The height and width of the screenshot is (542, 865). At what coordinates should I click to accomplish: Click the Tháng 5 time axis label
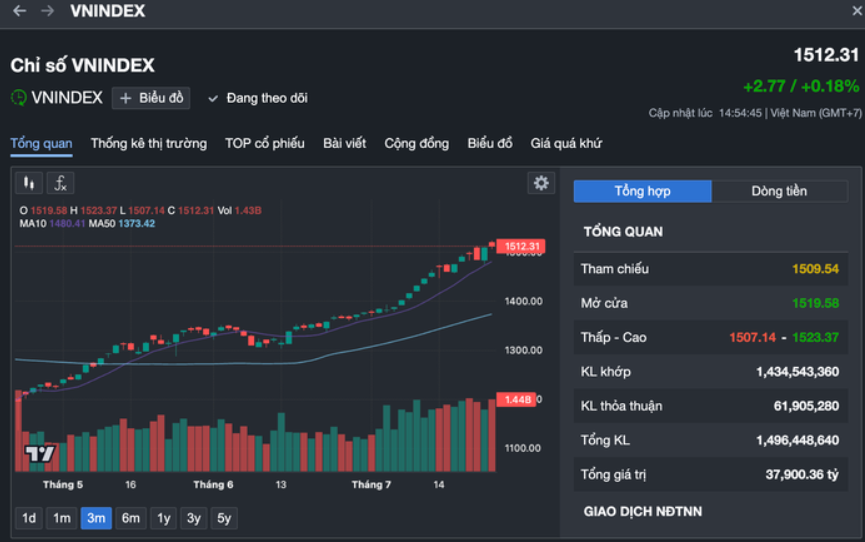(x=63, y=485)
